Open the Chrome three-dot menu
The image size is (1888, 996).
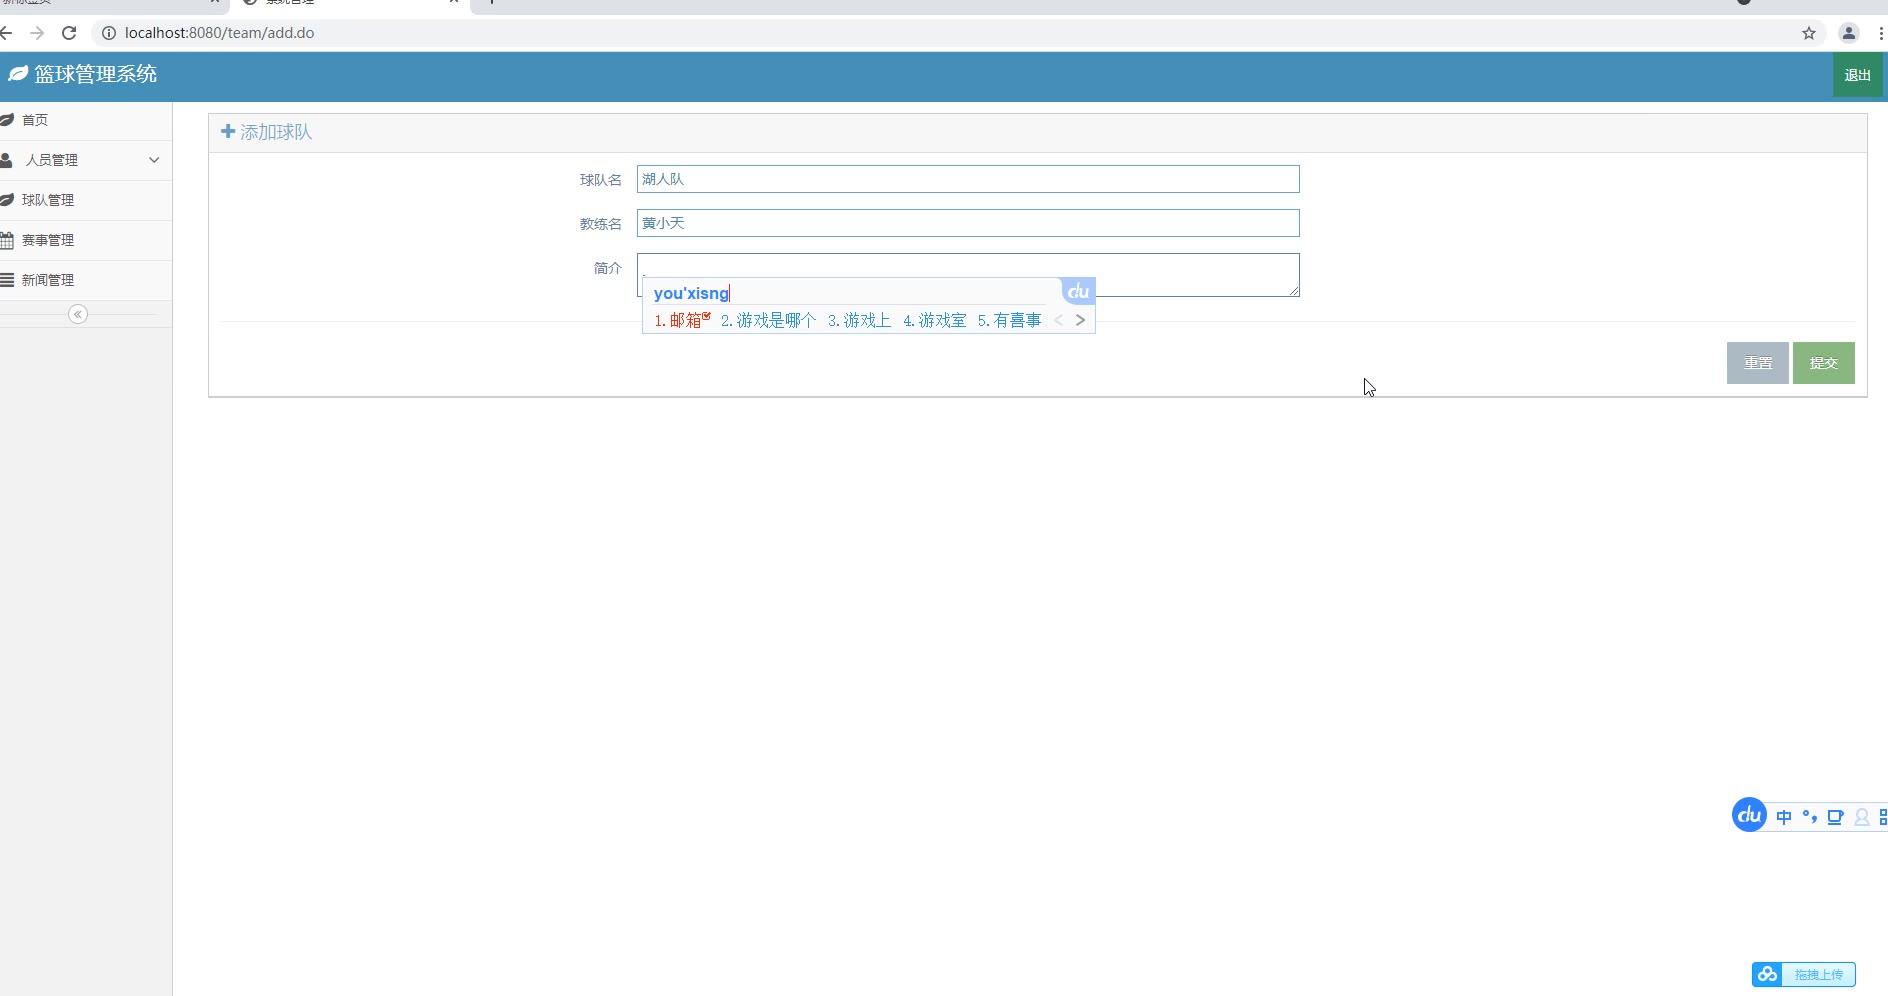(x=1881, y=33)
